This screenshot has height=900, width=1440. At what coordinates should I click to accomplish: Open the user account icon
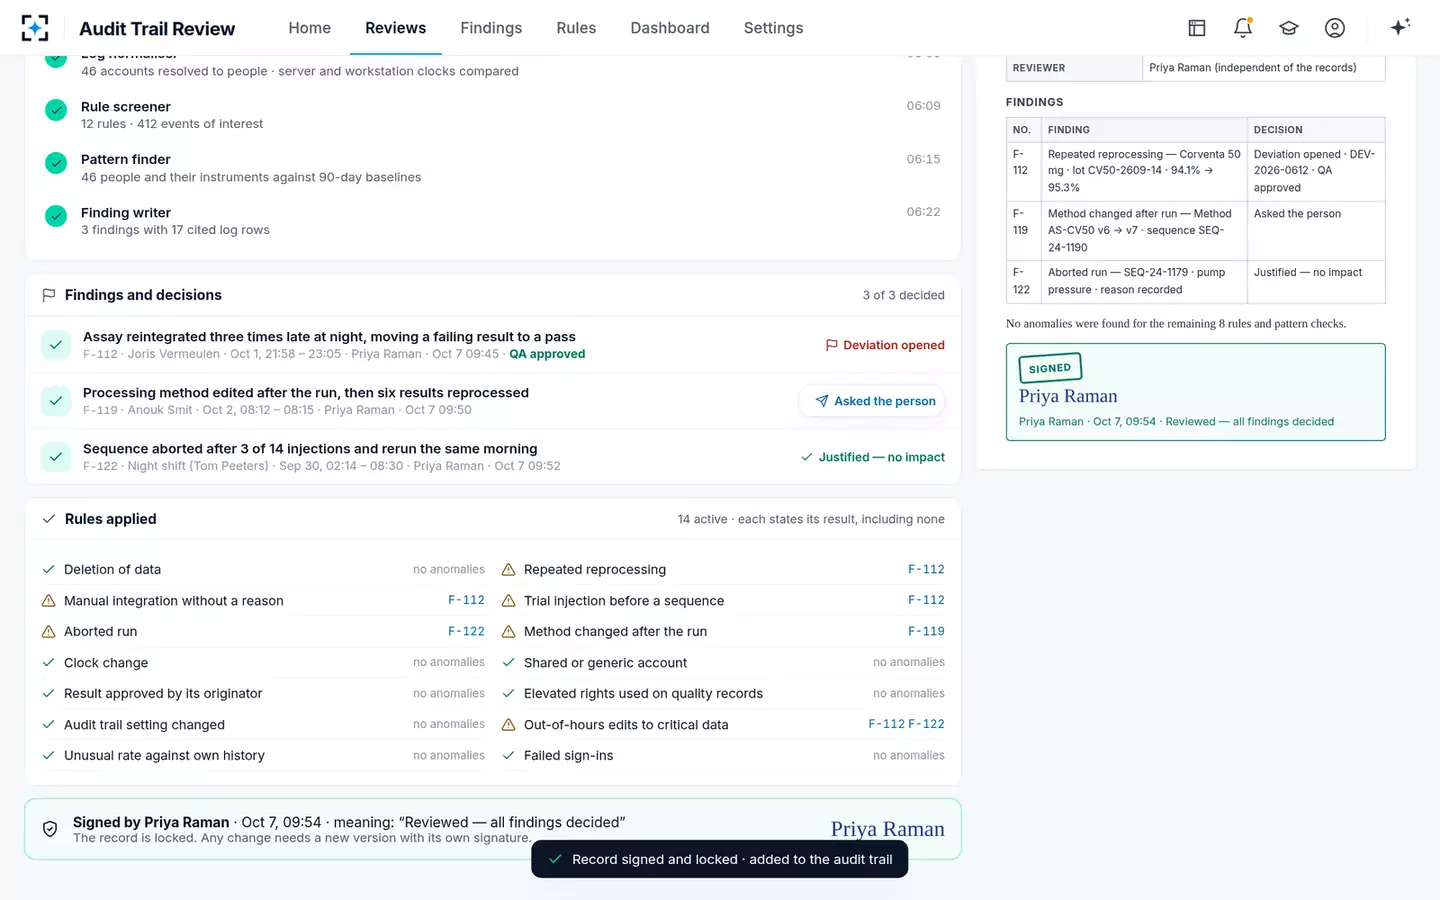pos(1335,28)
